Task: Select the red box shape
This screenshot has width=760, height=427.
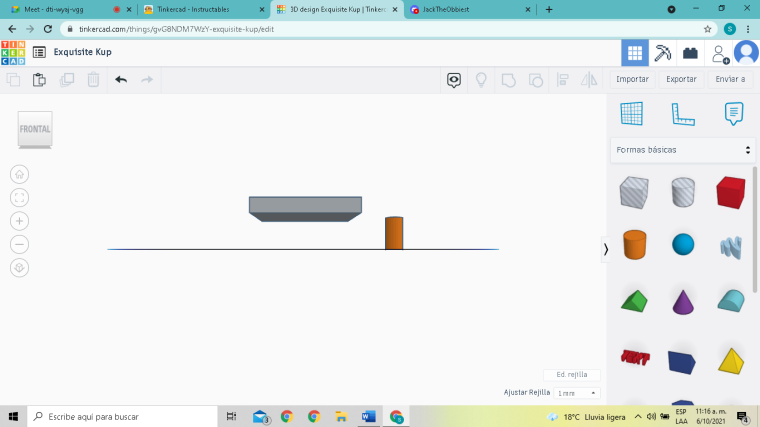Action: coord(731,192)
